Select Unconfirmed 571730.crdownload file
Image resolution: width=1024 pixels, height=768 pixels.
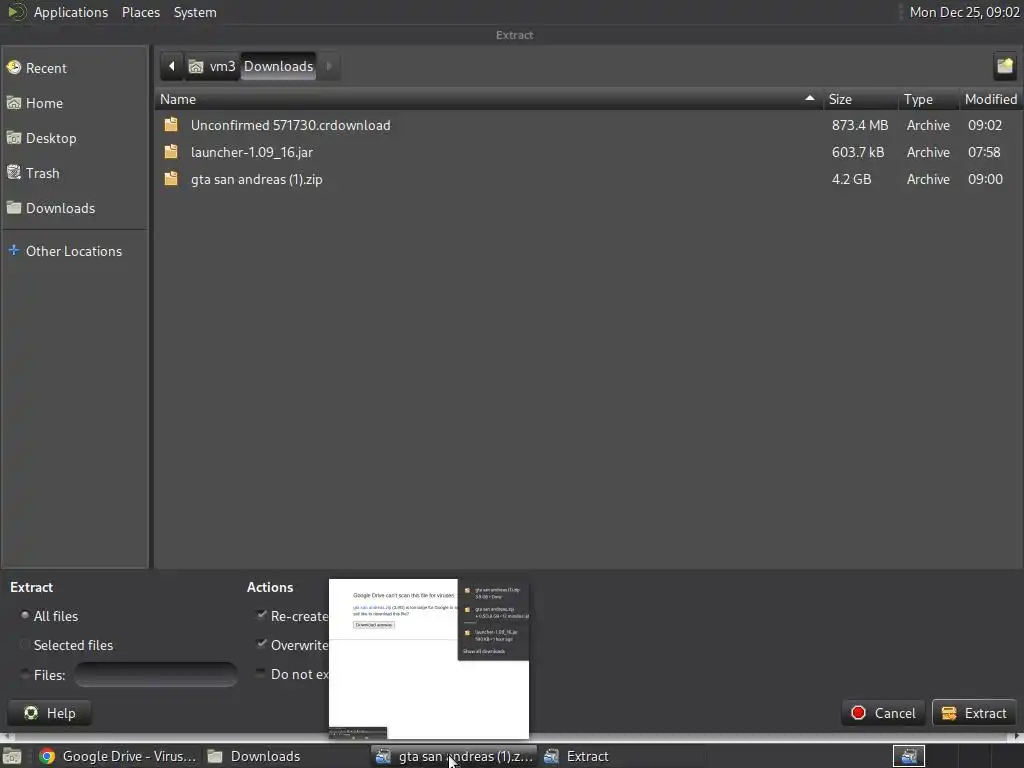pyautogui.click(x=588, y=125)
